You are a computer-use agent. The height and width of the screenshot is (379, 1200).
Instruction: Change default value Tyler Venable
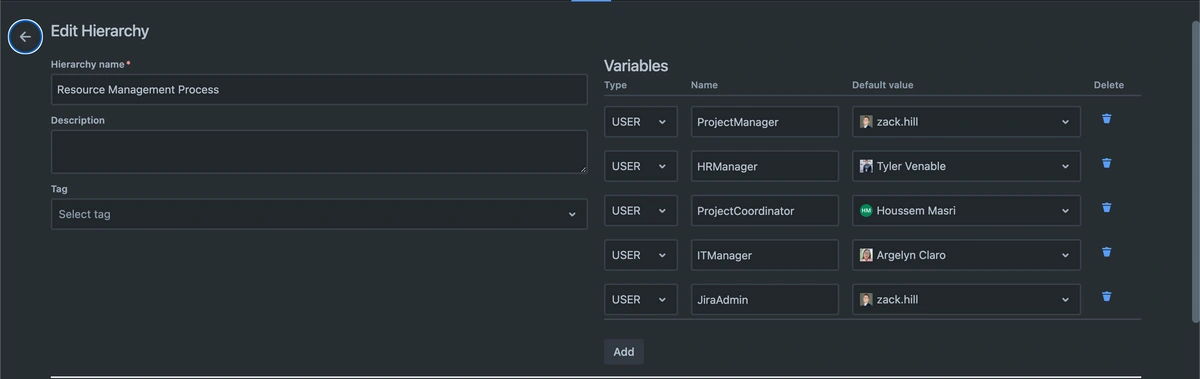tap(966, 166)
